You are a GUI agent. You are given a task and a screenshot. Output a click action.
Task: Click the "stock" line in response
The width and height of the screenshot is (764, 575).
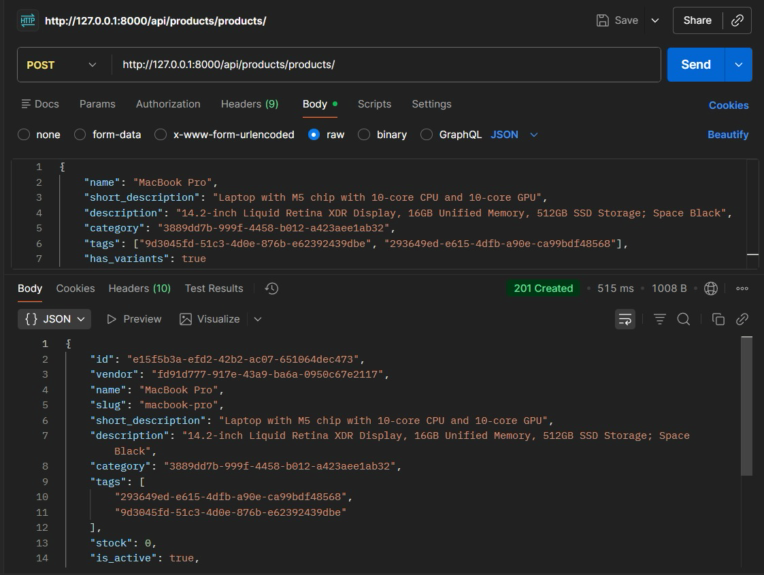click(x=123, y=543)
